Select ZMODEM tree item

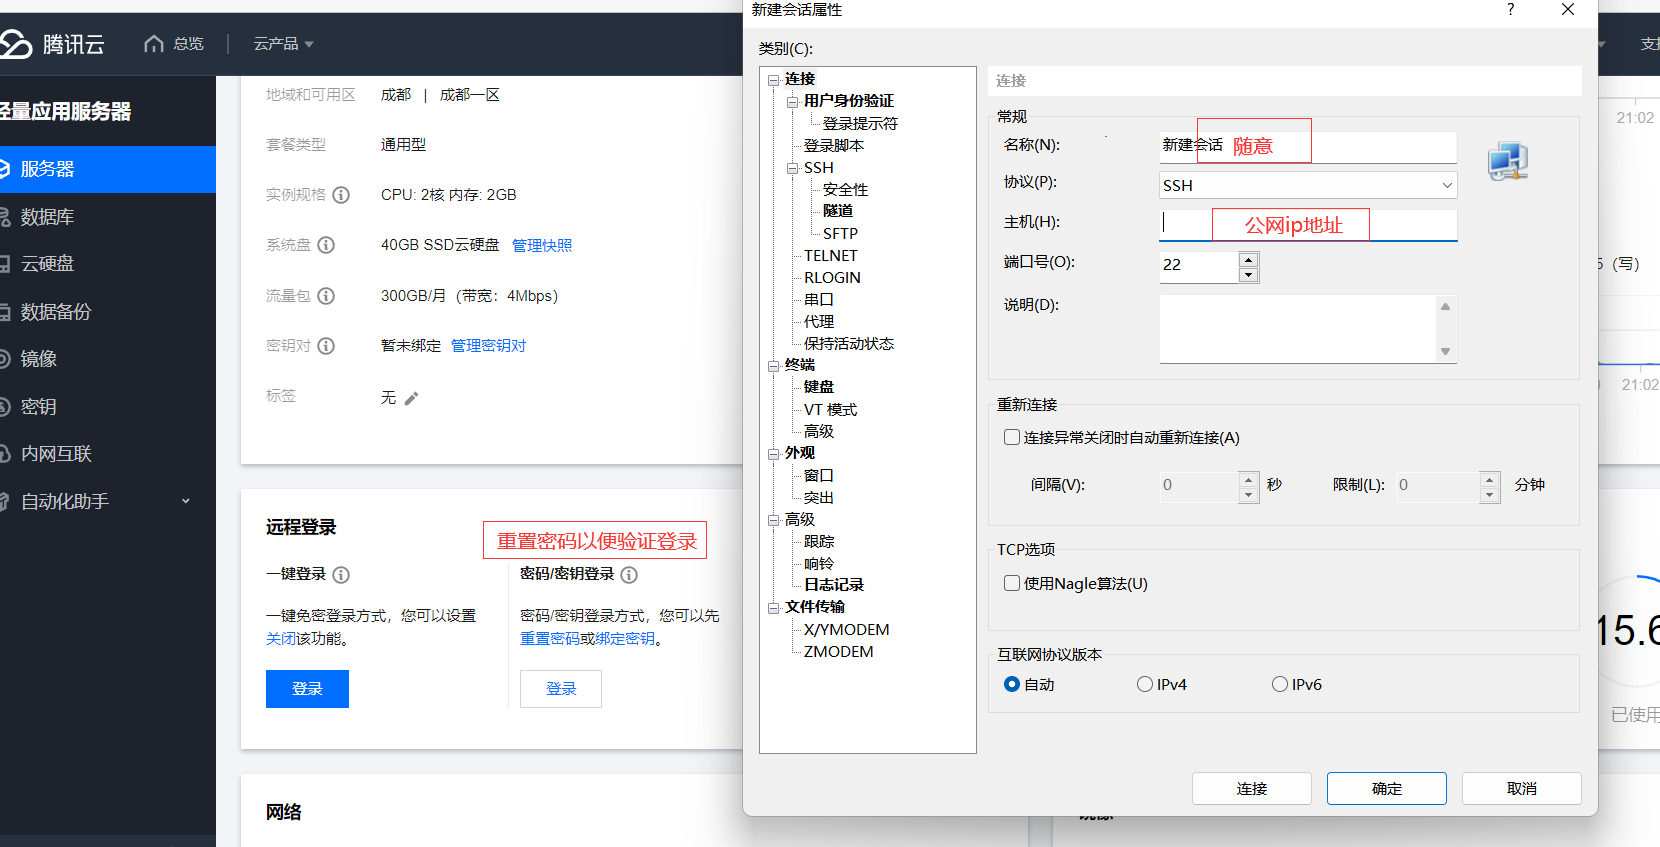(838, 651)
